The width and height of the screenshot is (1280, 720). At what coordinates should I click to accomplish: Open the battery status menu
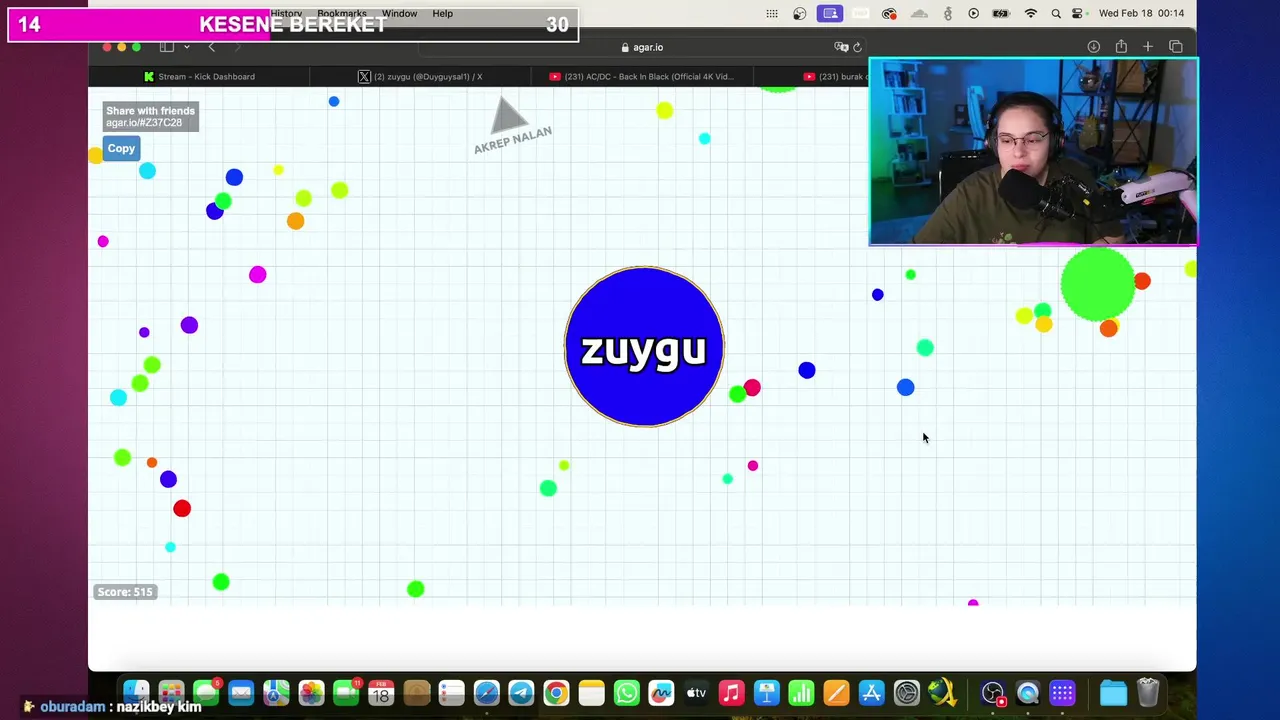[1000, 13]
